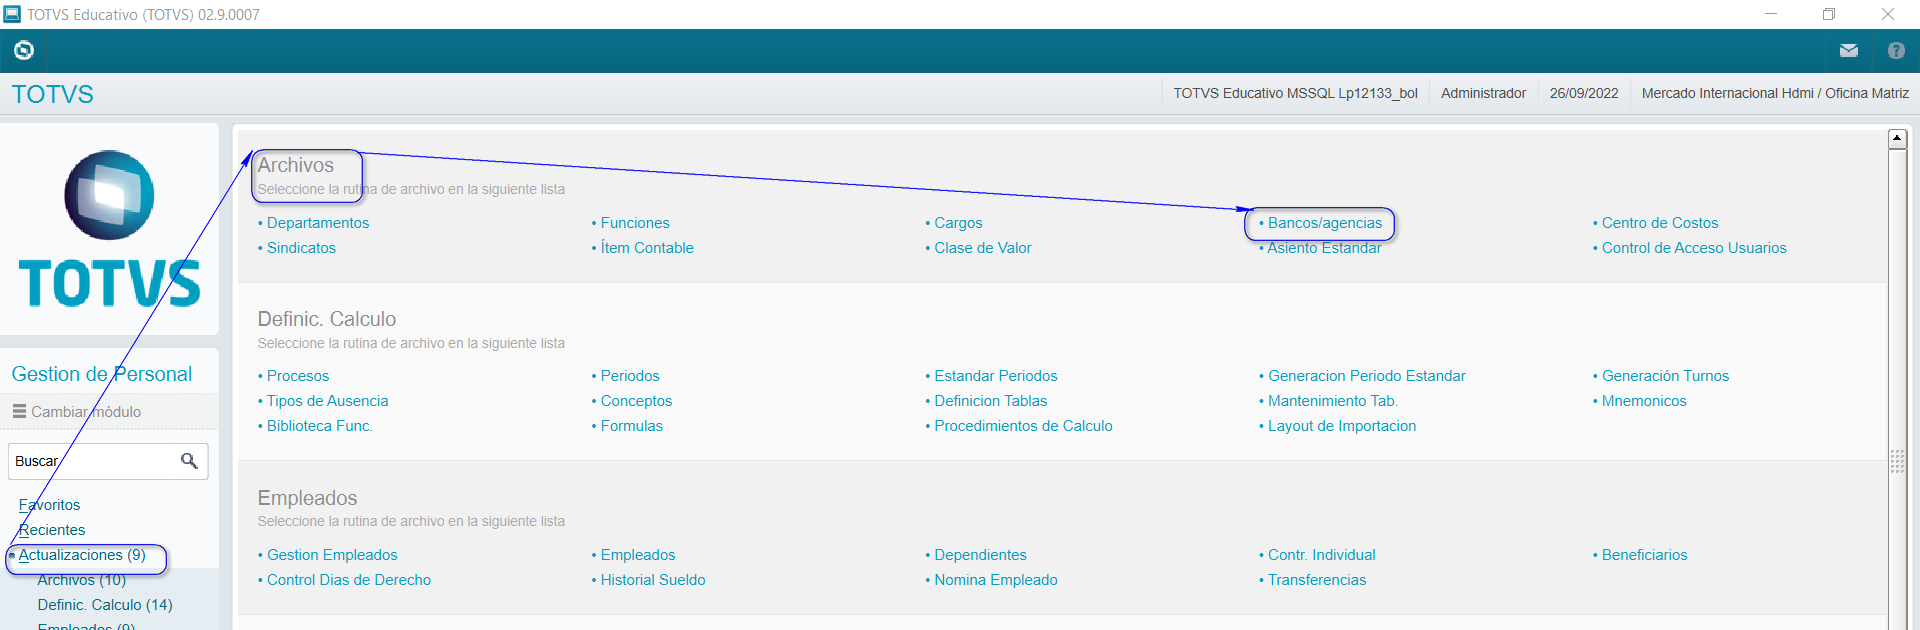Select Definic. Calculo (14) submenu
The image size is (1920, 630).
tap(105, 605)
